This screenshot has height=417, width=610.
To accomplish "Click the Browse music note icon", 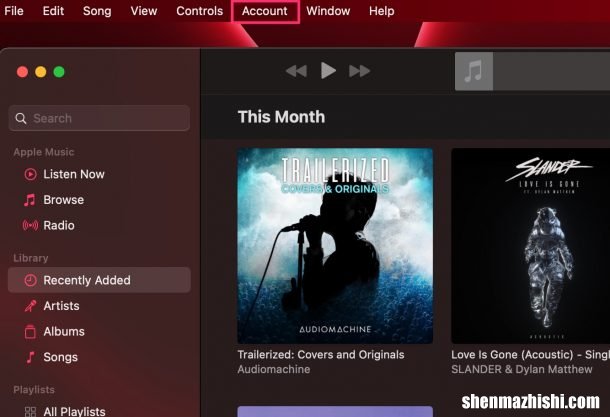I will [x=30, y=200].
